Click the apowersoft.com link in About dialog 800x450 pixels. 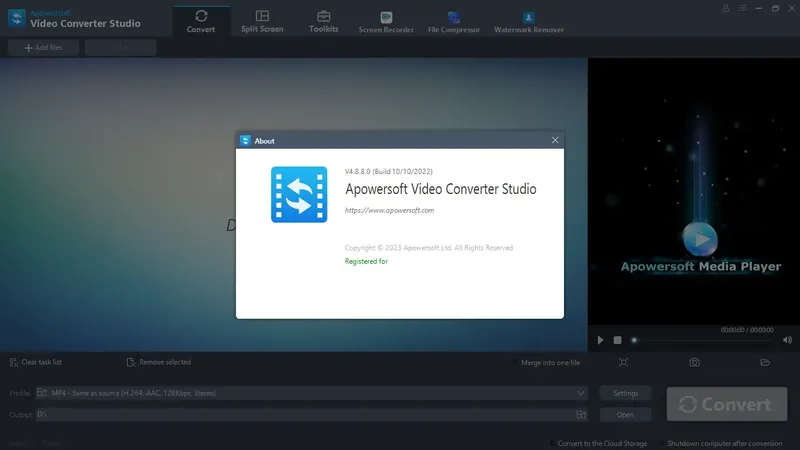[x=389, y=210]
